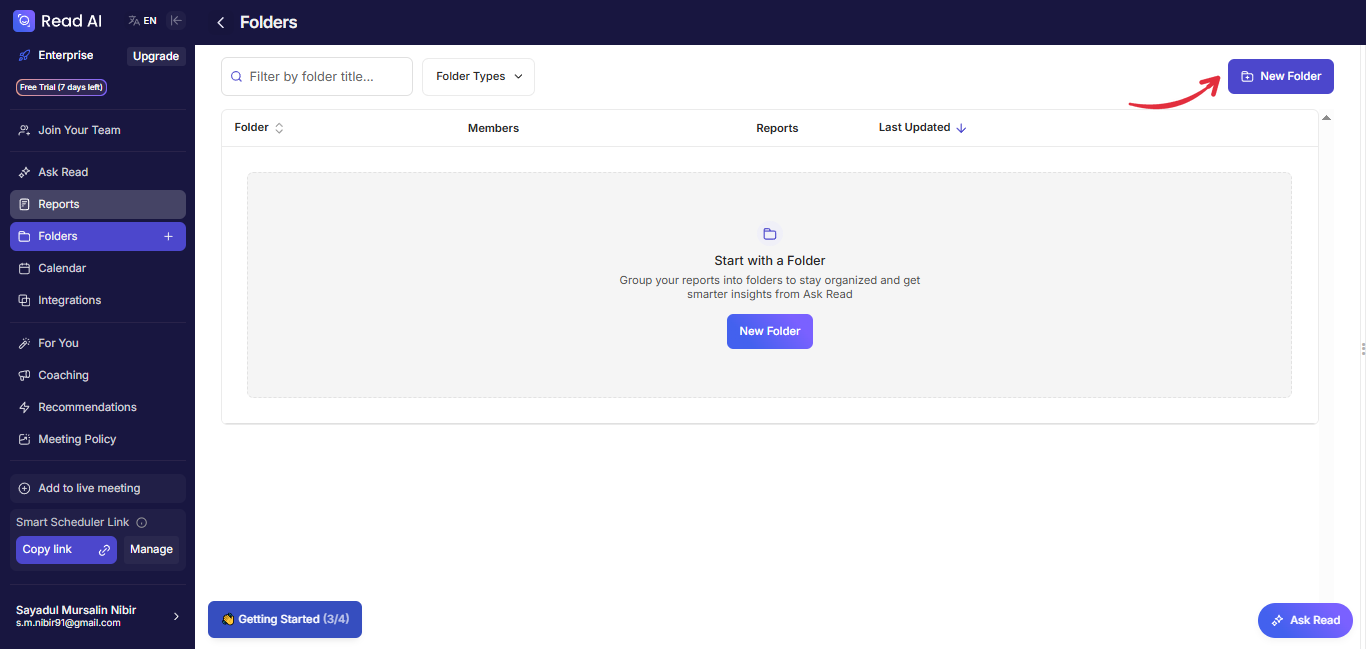Screen dimensions: 1366x649
Task: Click the scrollbar up arrow
Action: click(1326, 118)
